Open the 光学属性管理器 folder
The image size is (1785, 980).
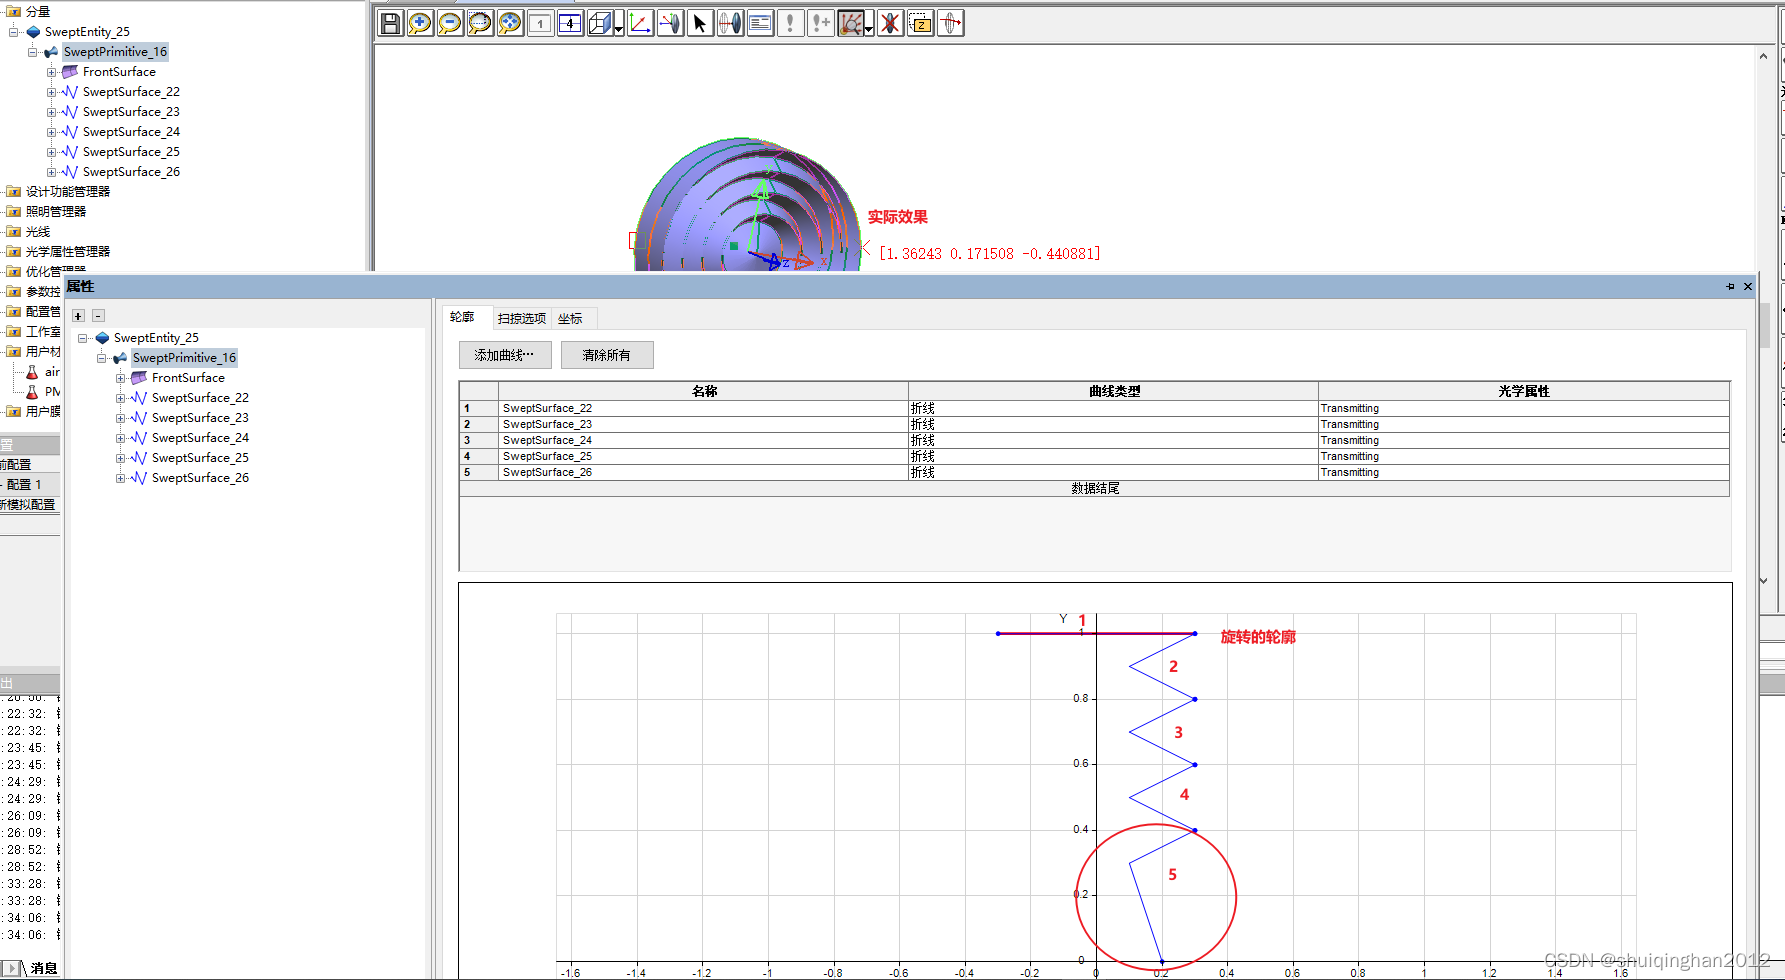tap(68, 252)
